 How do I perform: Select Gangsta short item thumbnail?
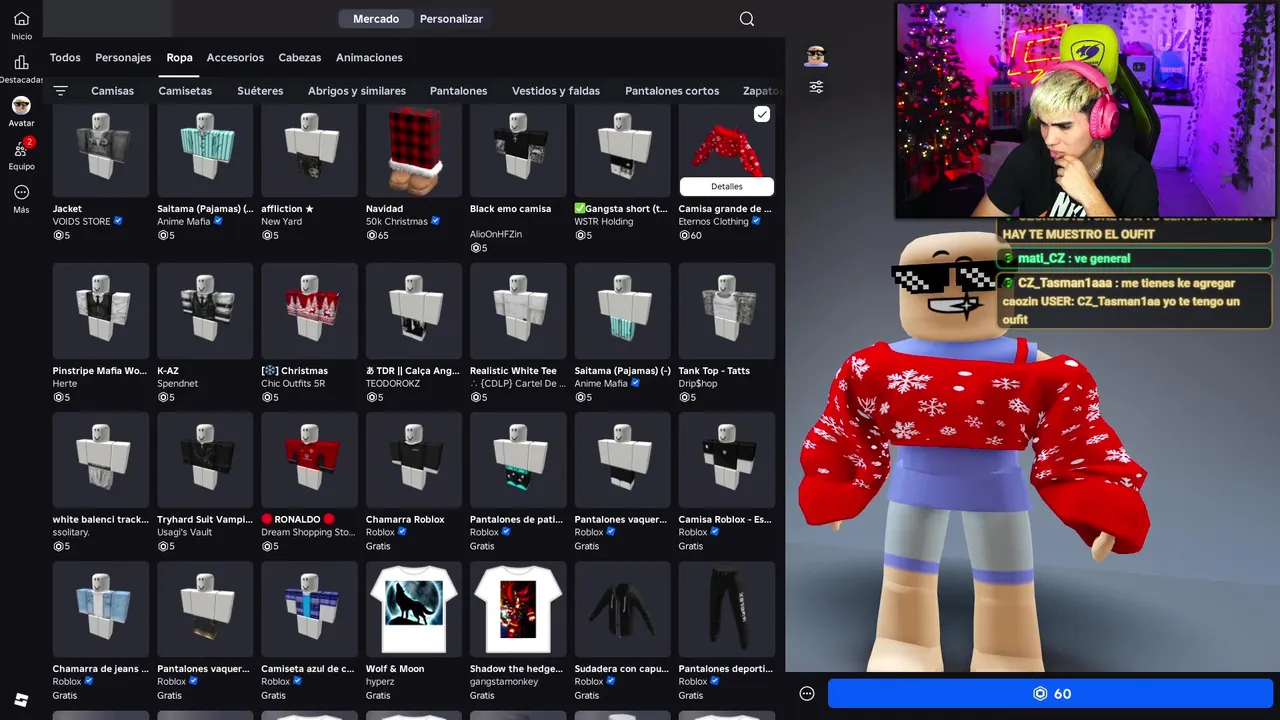point(622,150)
